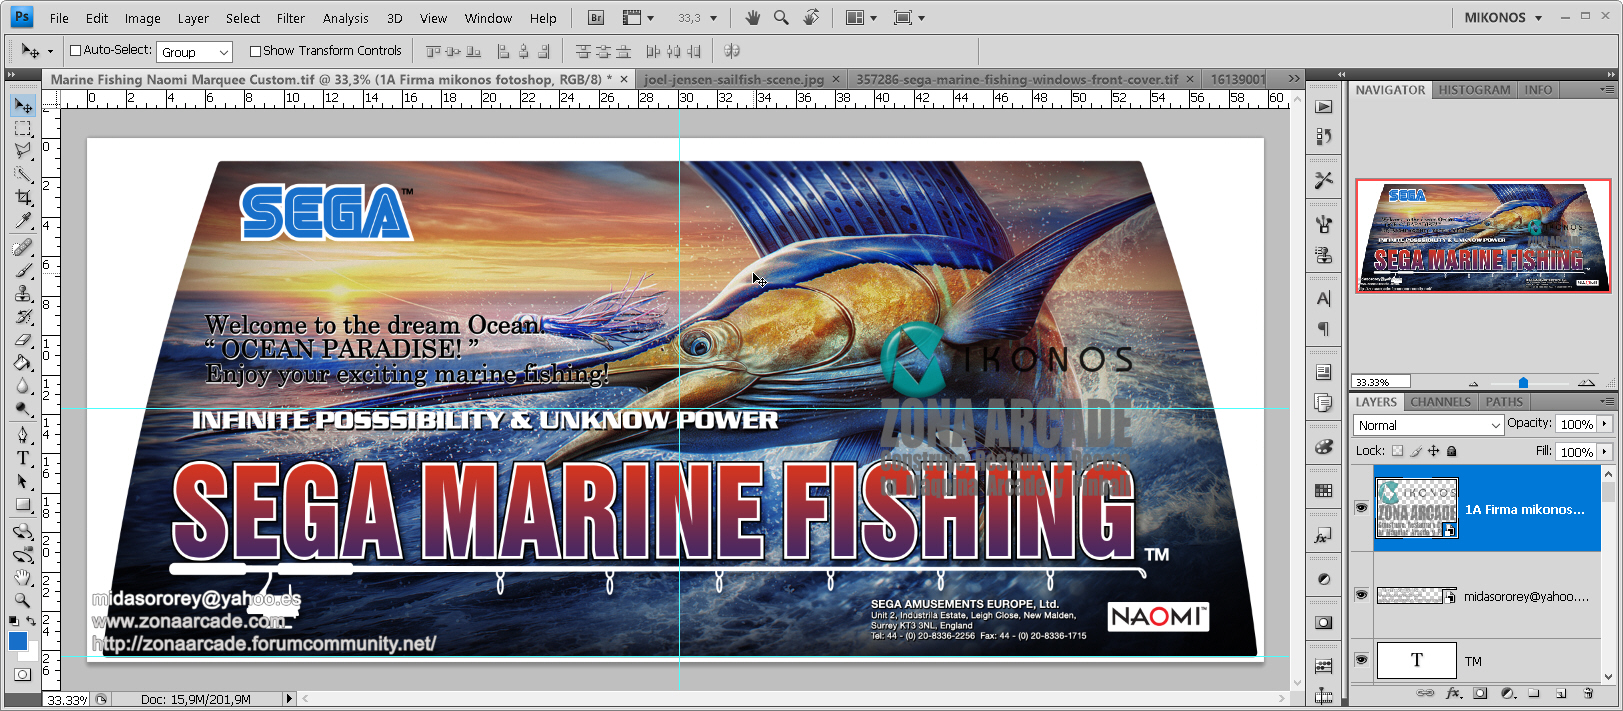Click the foreground blue color swatch
Viewport: 1623px width, 711px height.
(18, 641)
